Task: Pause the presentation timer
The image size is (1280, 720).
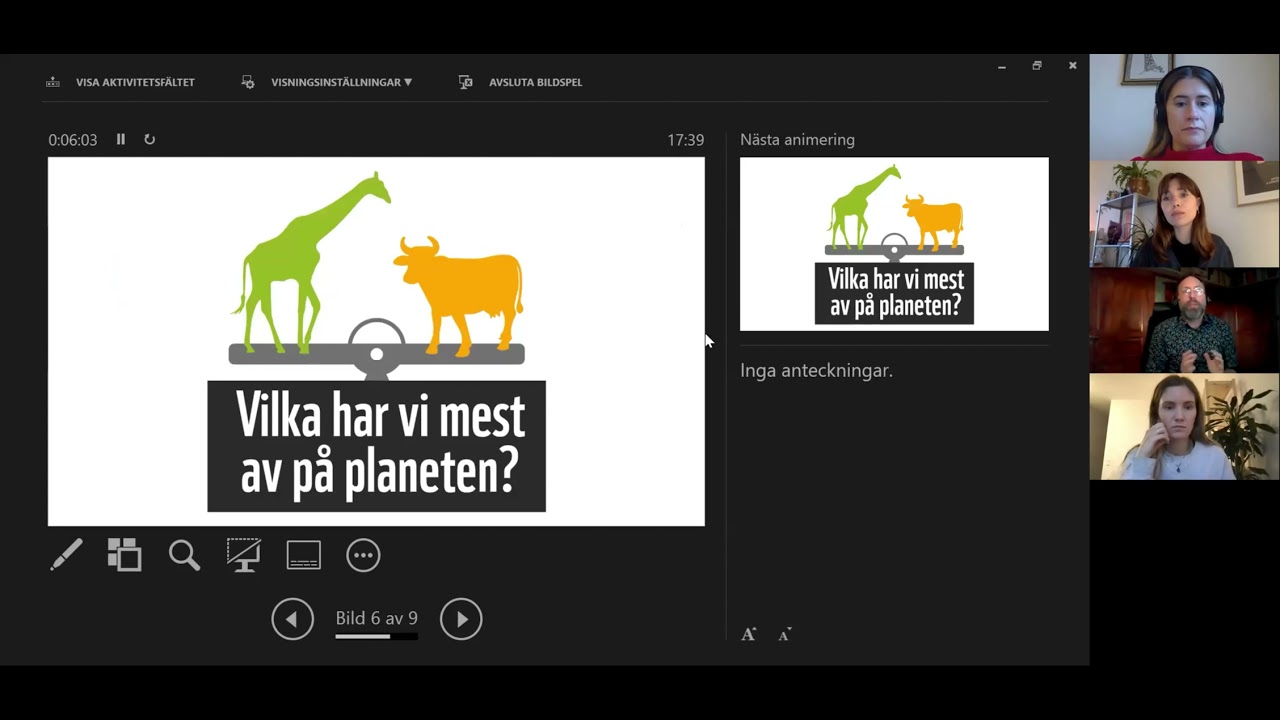Action: (x=121, y=139)
